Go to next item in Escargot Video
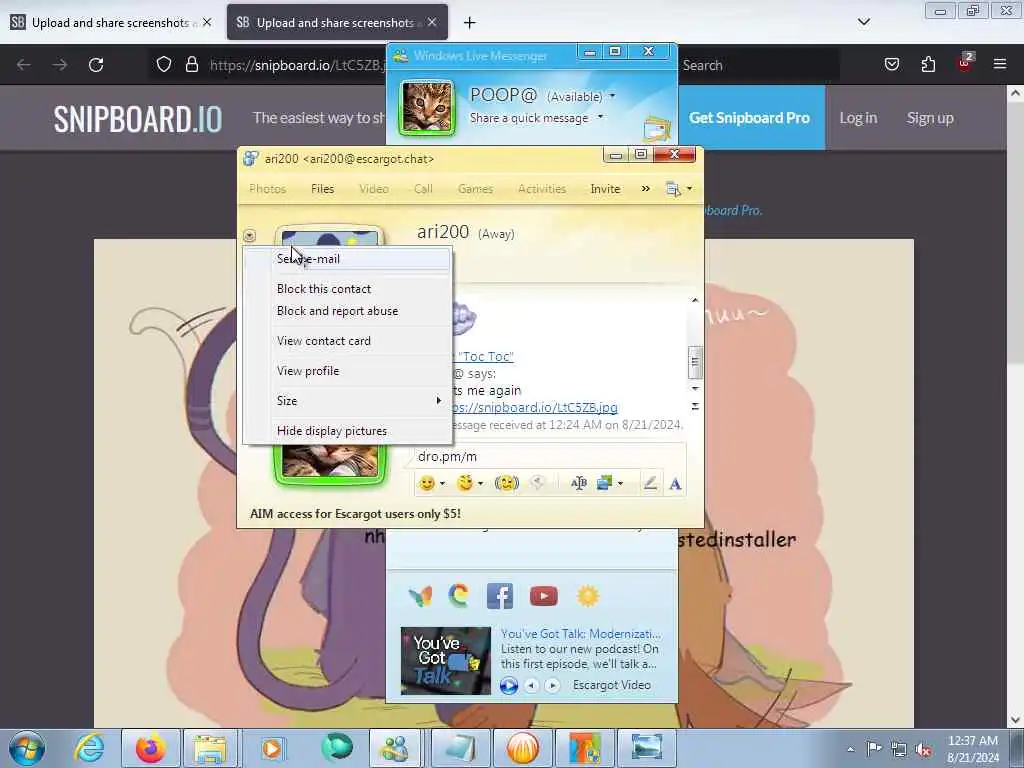Screen dimensions: 1024x768 pyautogui.click(x=552, y=685)
